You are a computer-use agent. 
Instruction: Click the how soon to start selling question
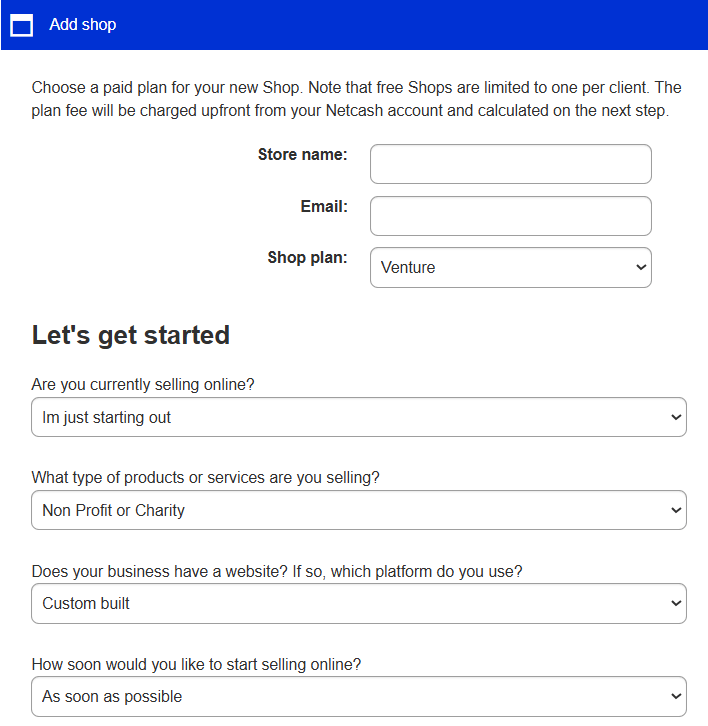coord(196,665)
